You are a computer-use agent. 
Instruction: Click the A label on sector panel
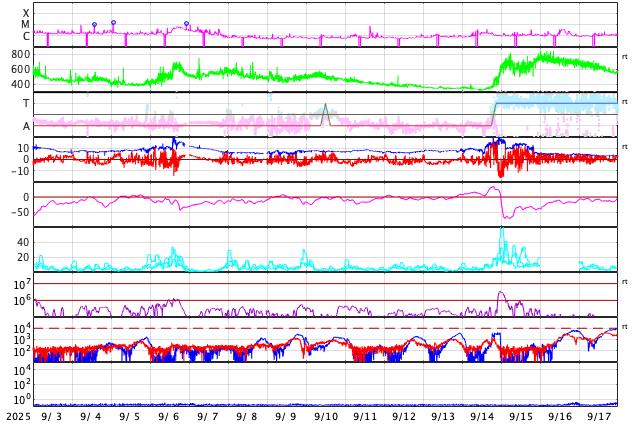click(x=26, y=126)
